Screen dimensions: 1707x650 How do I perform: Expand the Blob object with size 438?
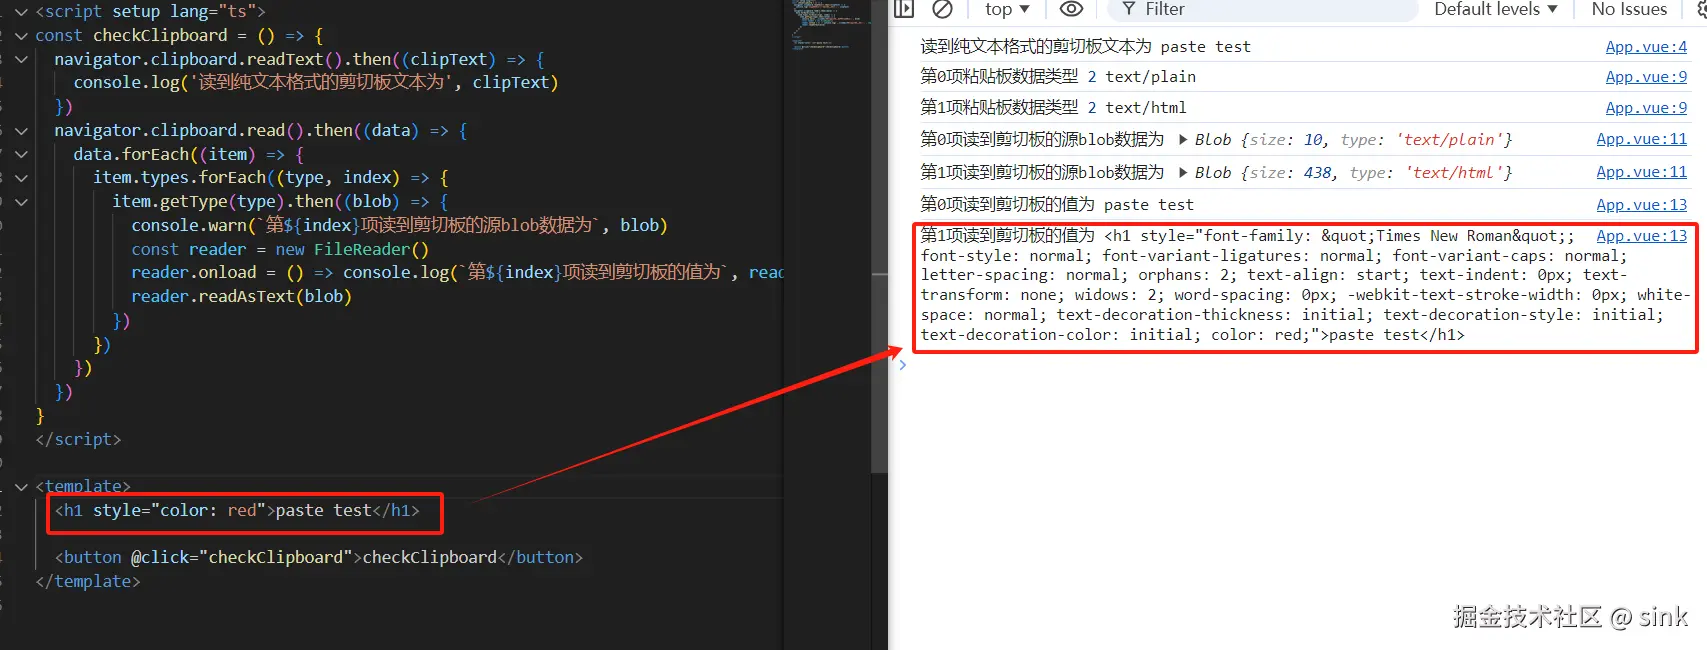coord(1183,173)
